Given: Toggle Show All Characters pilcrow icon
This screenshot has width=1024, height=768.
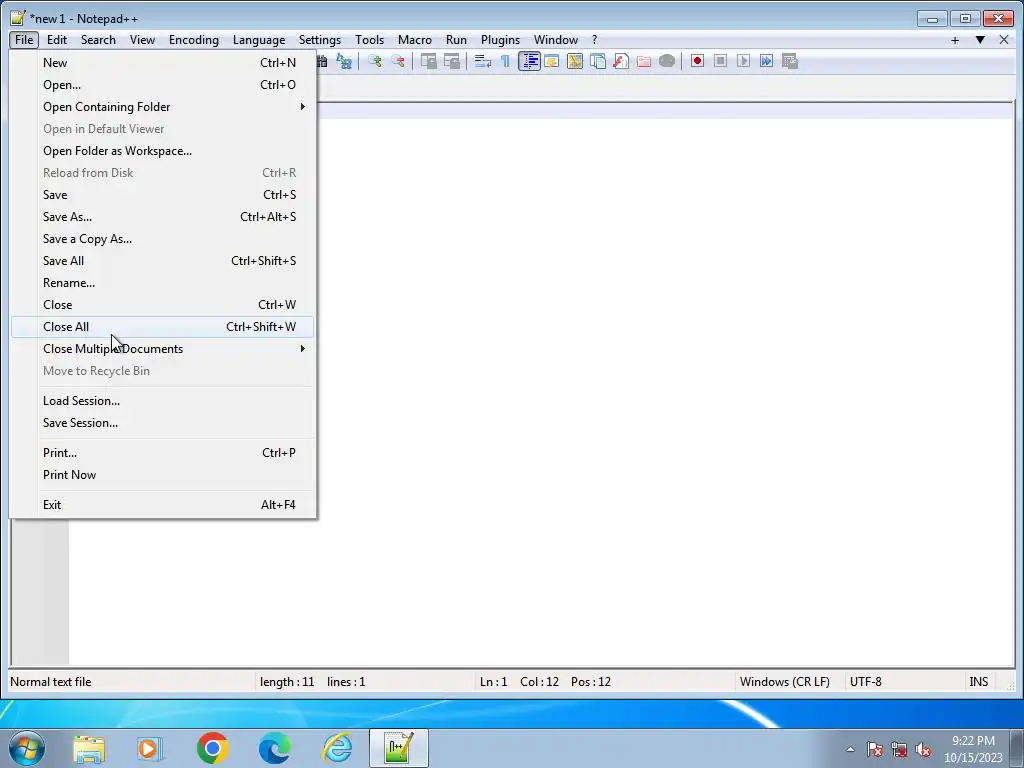Looking at the screenshot, I should (505, 61).
